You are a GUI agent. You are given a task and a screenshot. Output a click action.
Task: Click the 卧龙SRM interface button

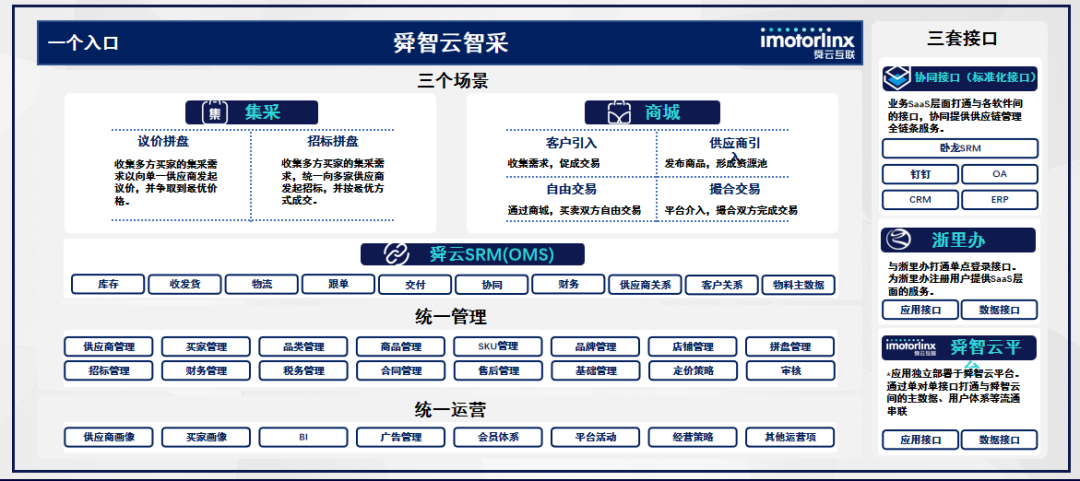[959, 149]
